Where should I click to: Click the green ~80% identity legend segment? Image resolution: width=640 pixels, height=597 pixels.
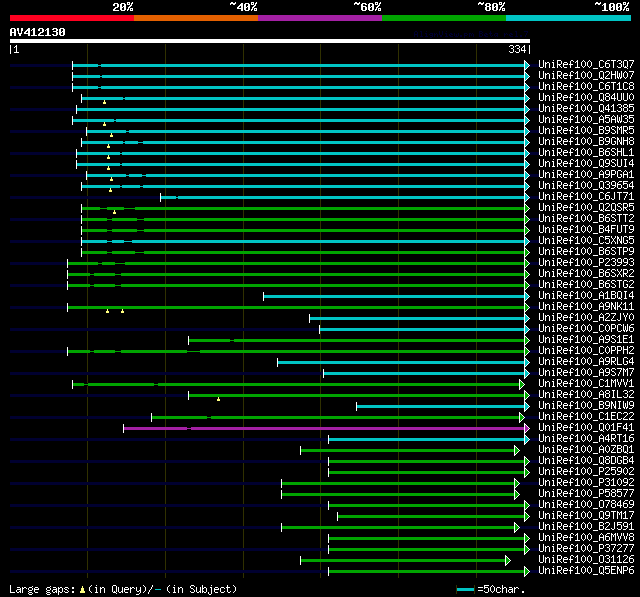click(444, 18)
